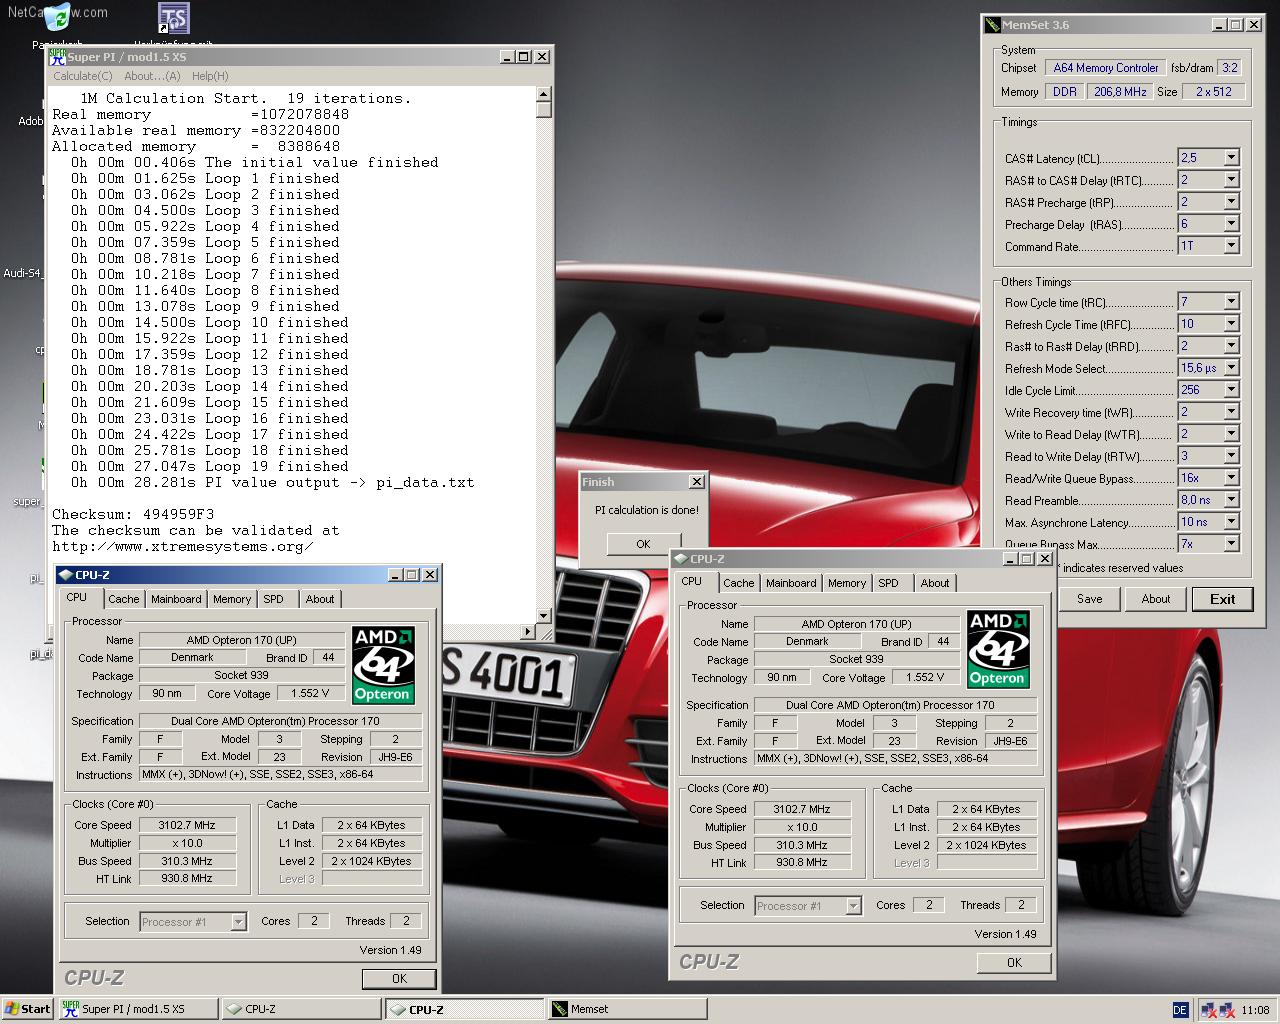This screenshot has width=1280, height=1024.
Task: Click OK button in left CPU-Z
Action: 399,979
